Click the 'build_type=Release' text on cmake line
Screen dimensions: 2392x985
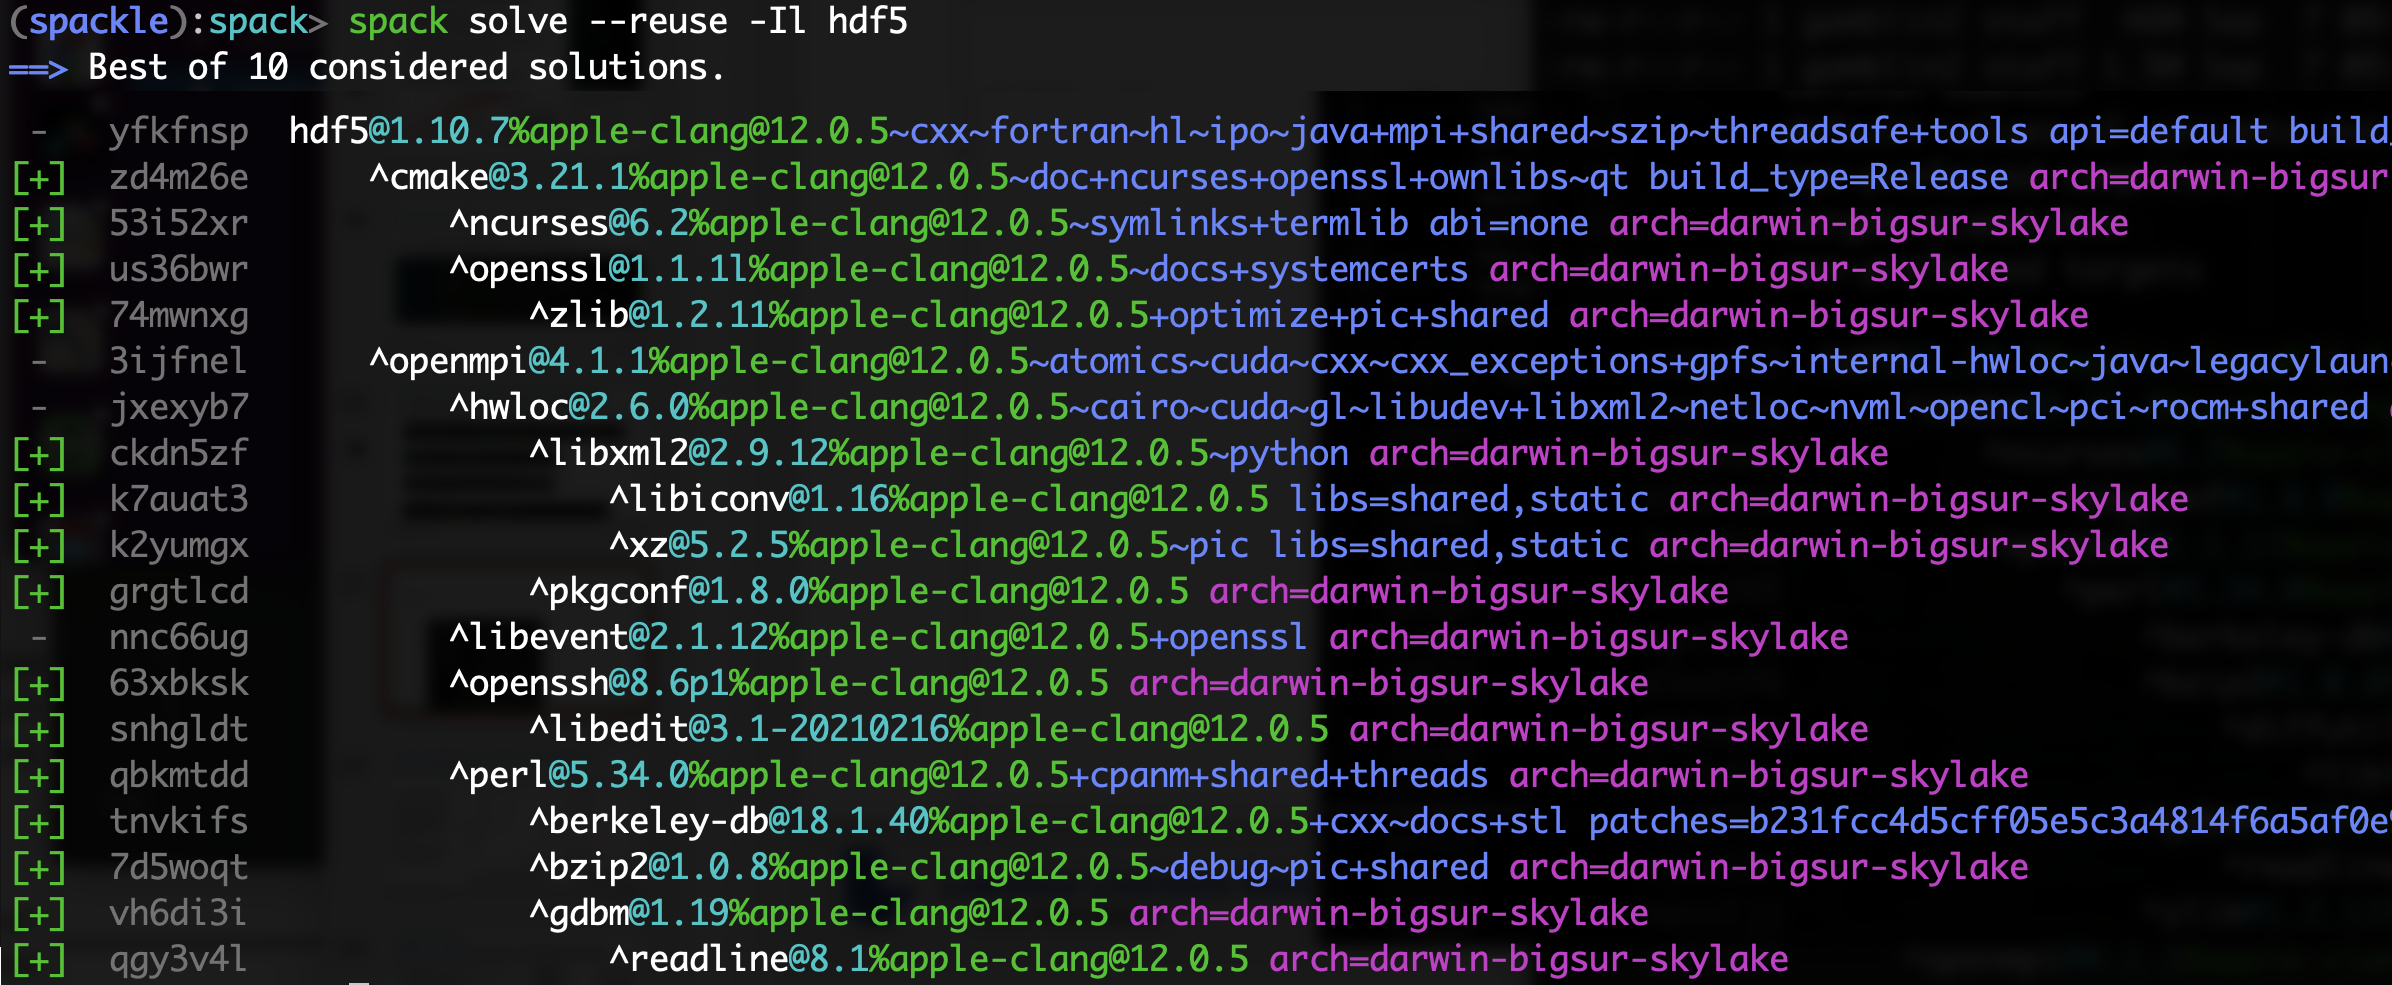point(1828,177)
